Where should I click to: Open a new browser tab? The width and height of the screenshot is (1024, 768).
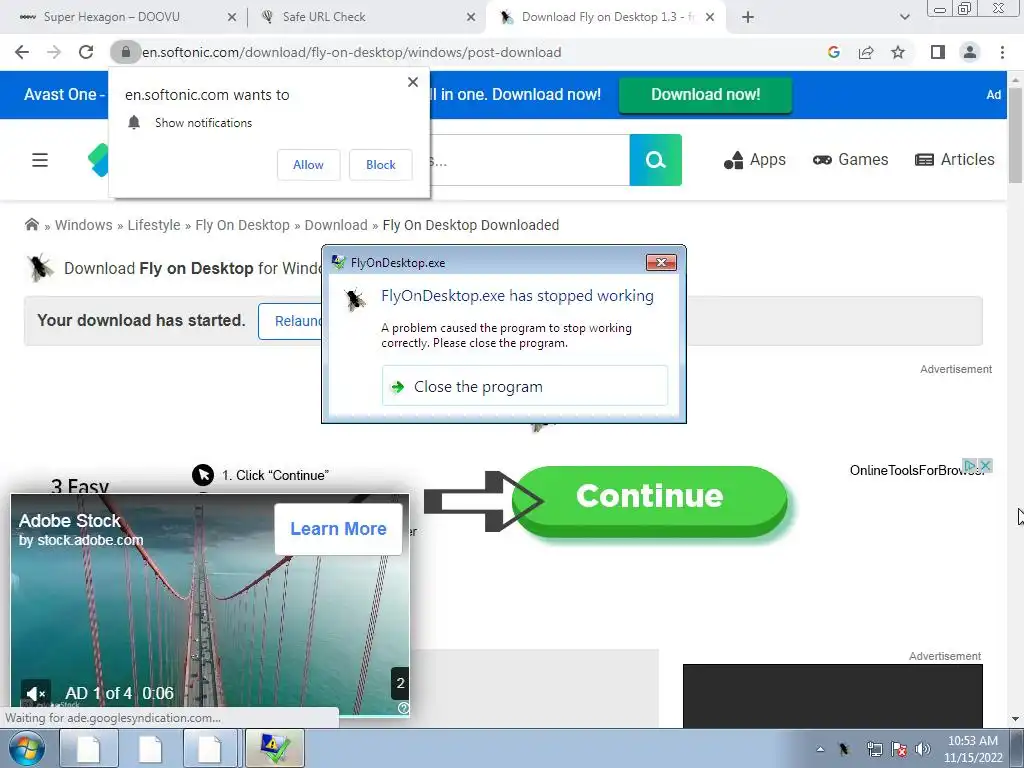748,18
